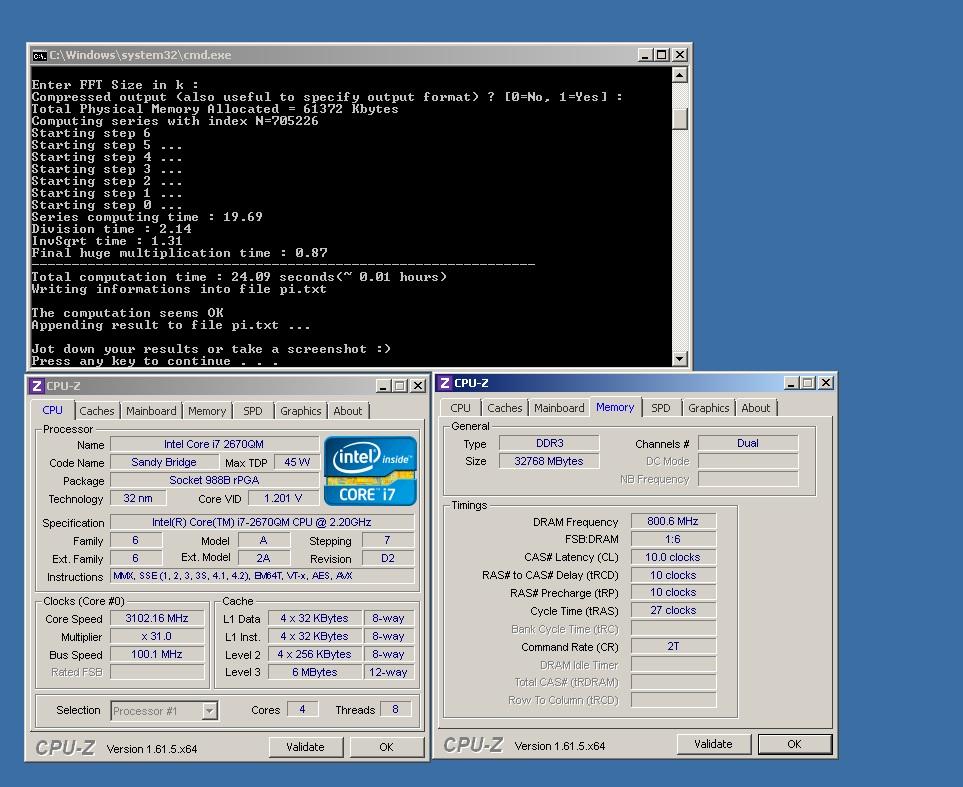The height and width of the screenshot is (787, 963).
Task: Click the 'Dual' channels value
Action: [748, 443]
